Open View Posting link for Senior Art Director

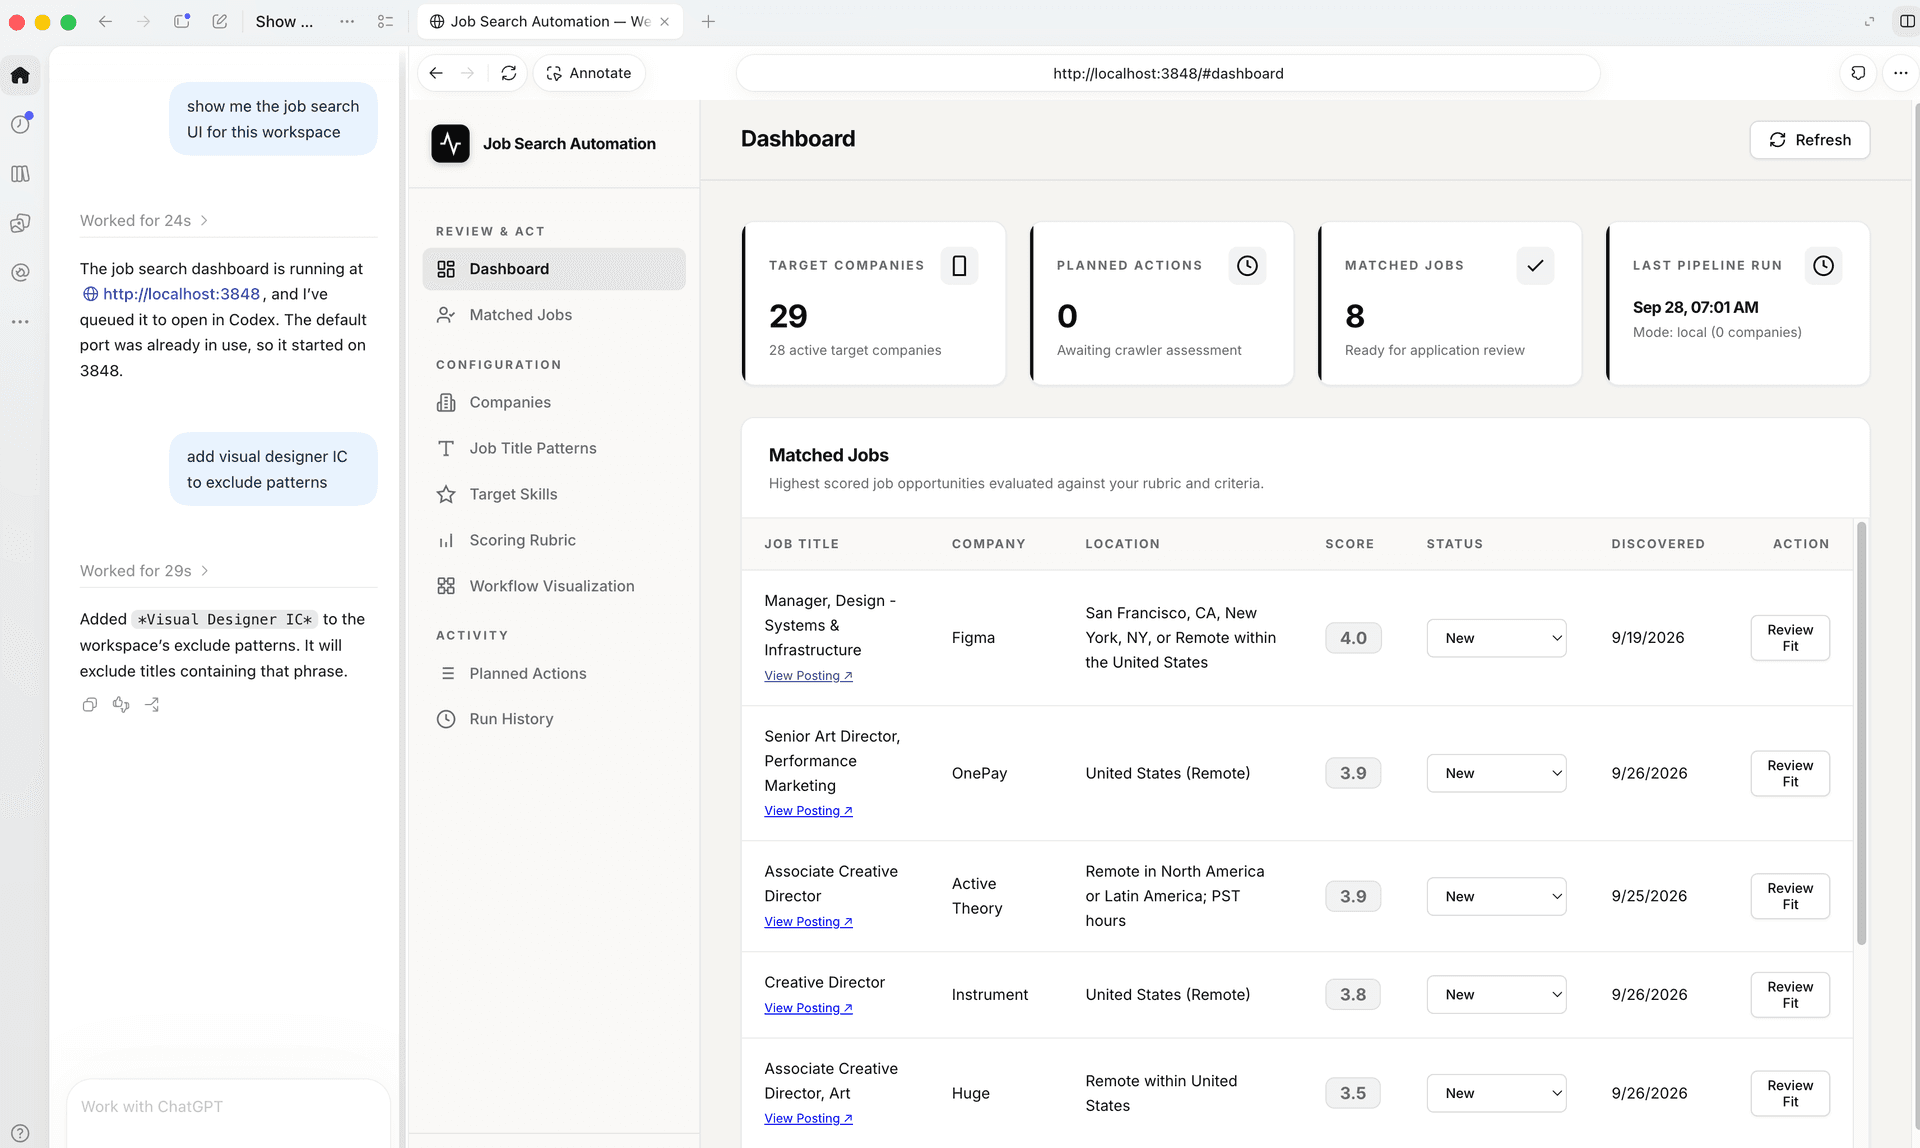tap(808, 811)
